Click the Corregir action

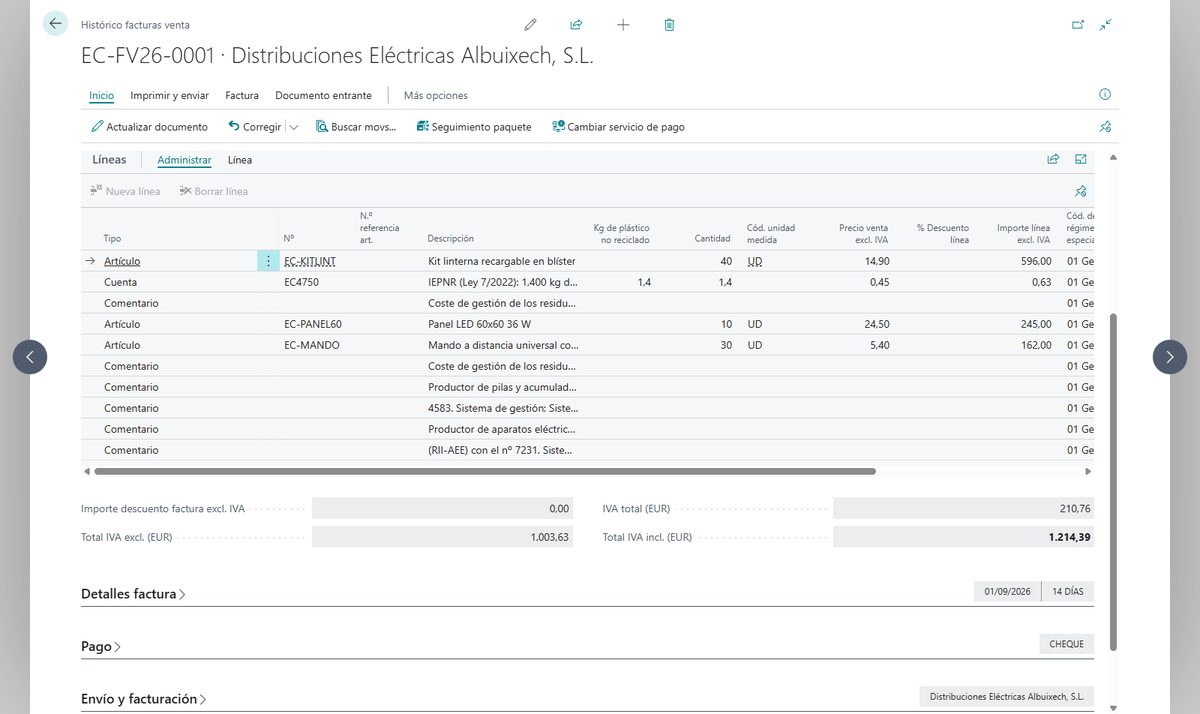click(x=255, y=127)
